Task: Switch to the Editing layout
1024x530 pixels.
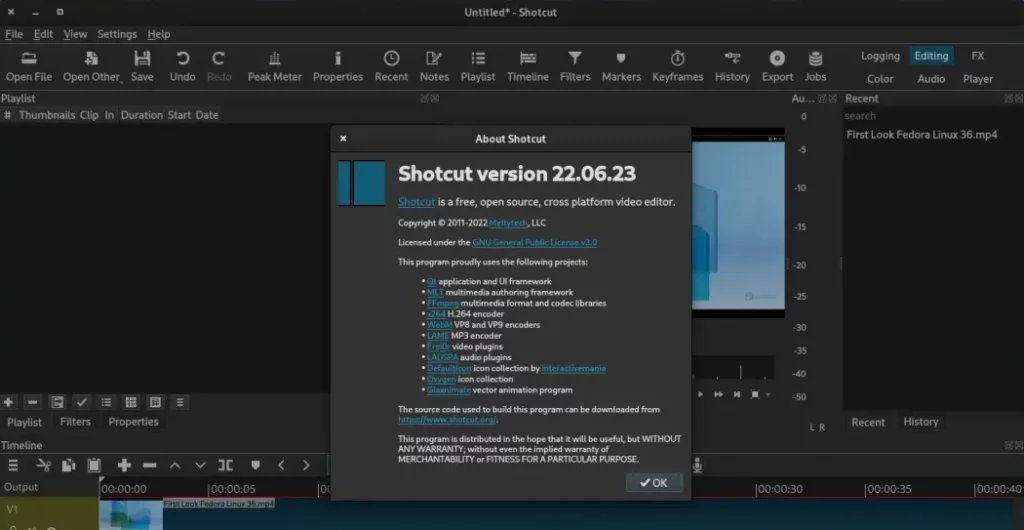Action: (931, 56)
